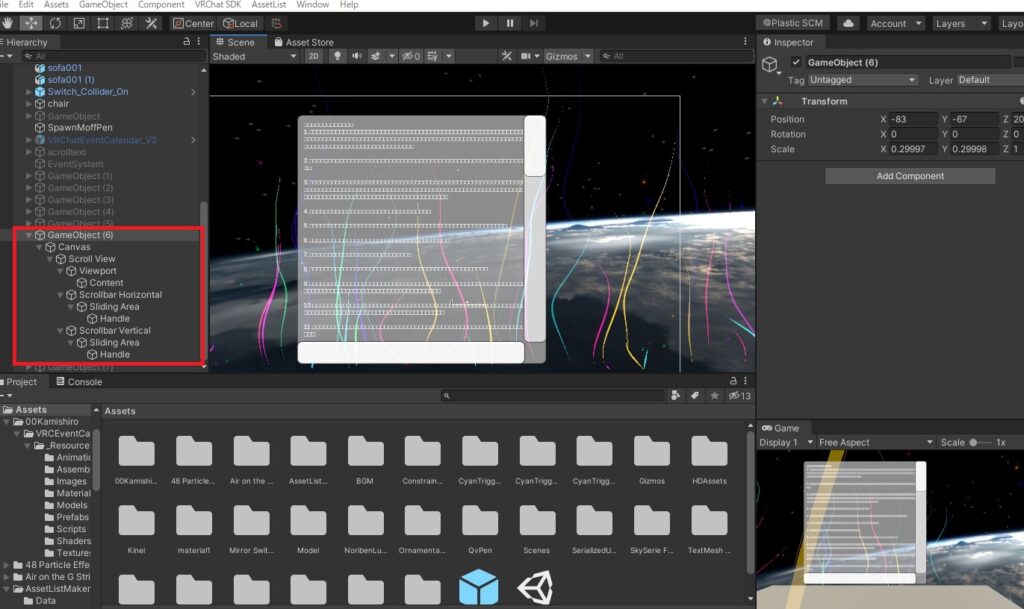Viewport: 1024px width, 609px height.
Task: Select the Move tool in the toolbar
Action: click(x=31, y=23)
